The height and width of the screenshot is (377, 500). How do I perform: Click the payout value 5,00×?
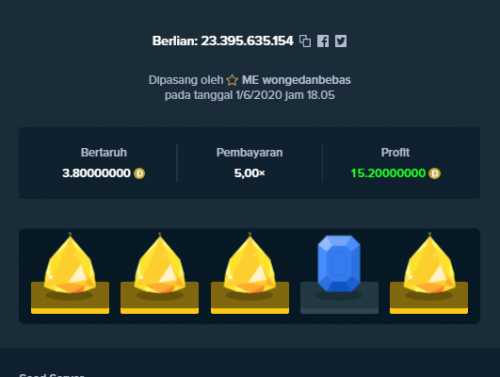[x=249, y=173]
